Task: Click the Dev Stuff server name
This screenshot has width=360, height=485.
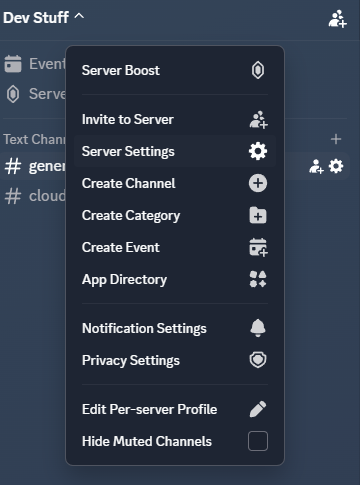Action: 36,17
